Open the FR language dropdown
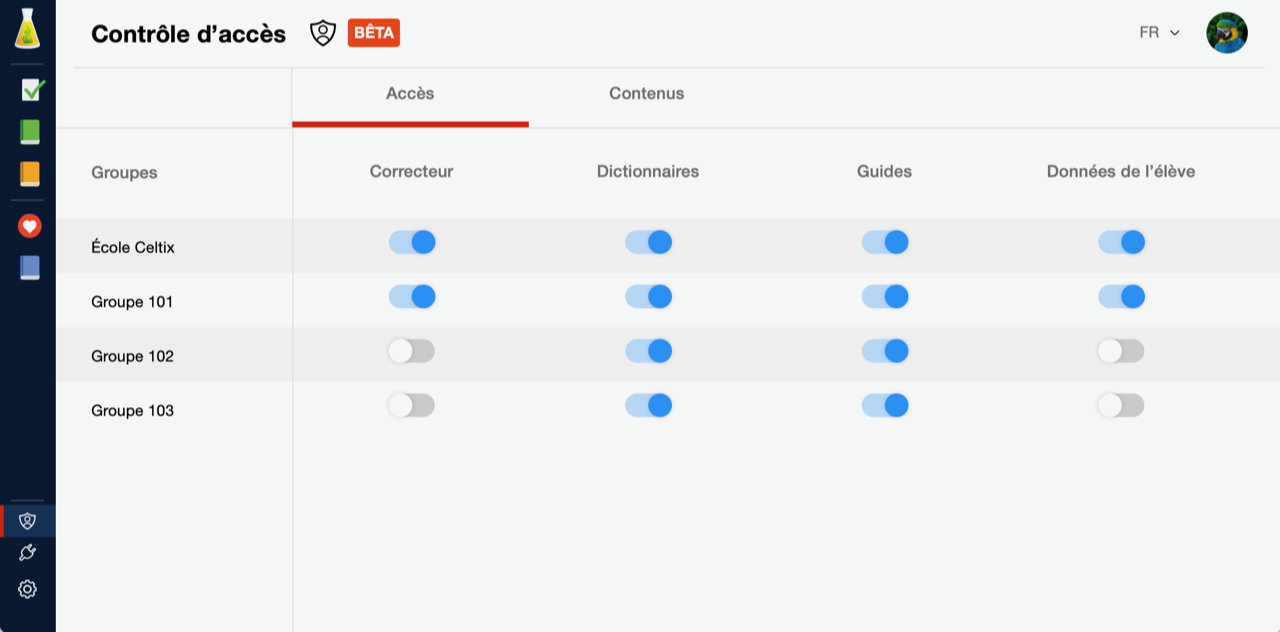 (x=1160, y=33)
